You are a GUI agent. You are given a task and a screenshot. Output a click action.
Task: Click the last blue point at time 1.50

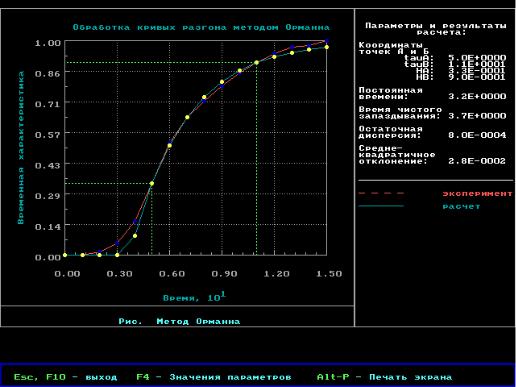[x=327, y=41]
